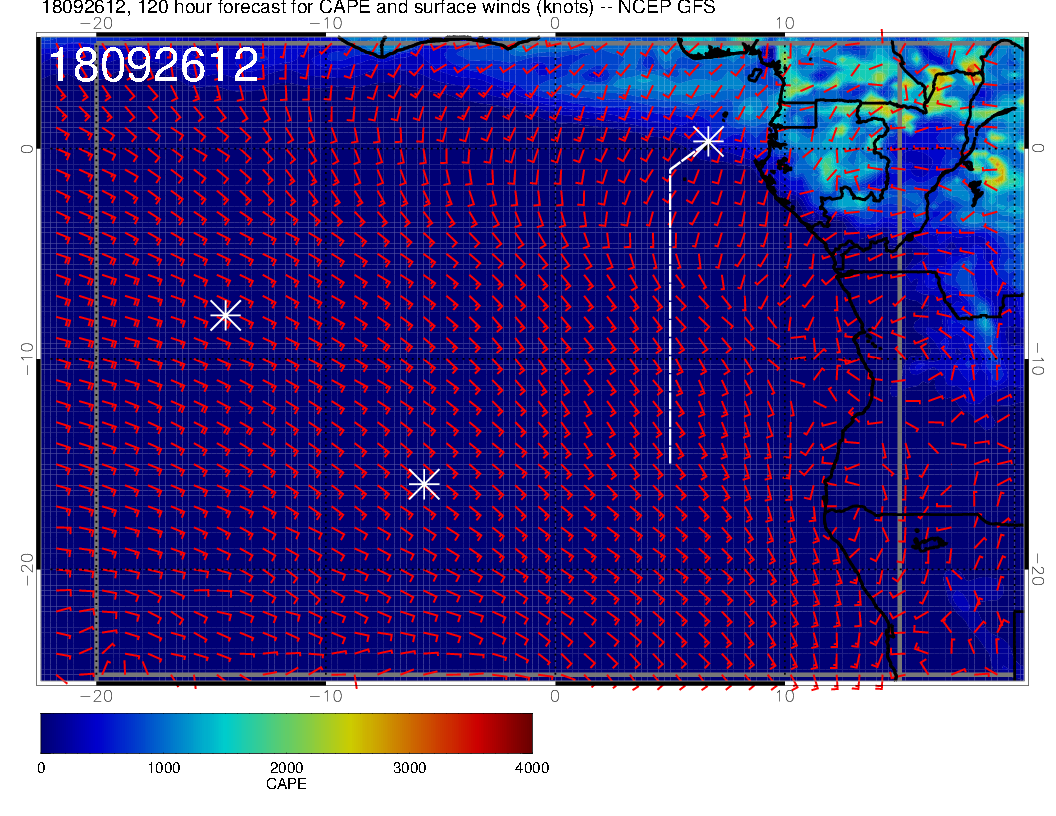
Task: Click the southernmost white asterisk marker
Action: pos(424,484)
